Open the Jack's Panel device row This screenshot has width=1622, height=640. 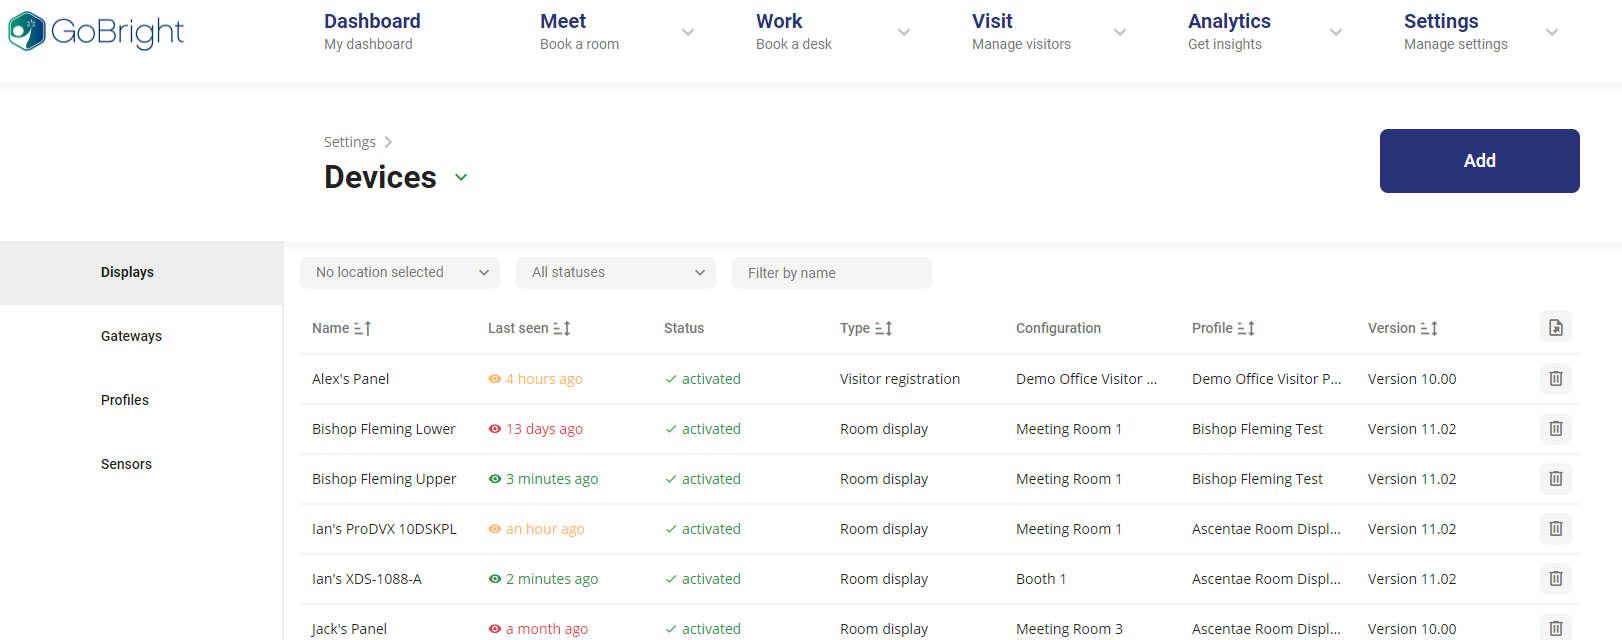pos(940,624)
